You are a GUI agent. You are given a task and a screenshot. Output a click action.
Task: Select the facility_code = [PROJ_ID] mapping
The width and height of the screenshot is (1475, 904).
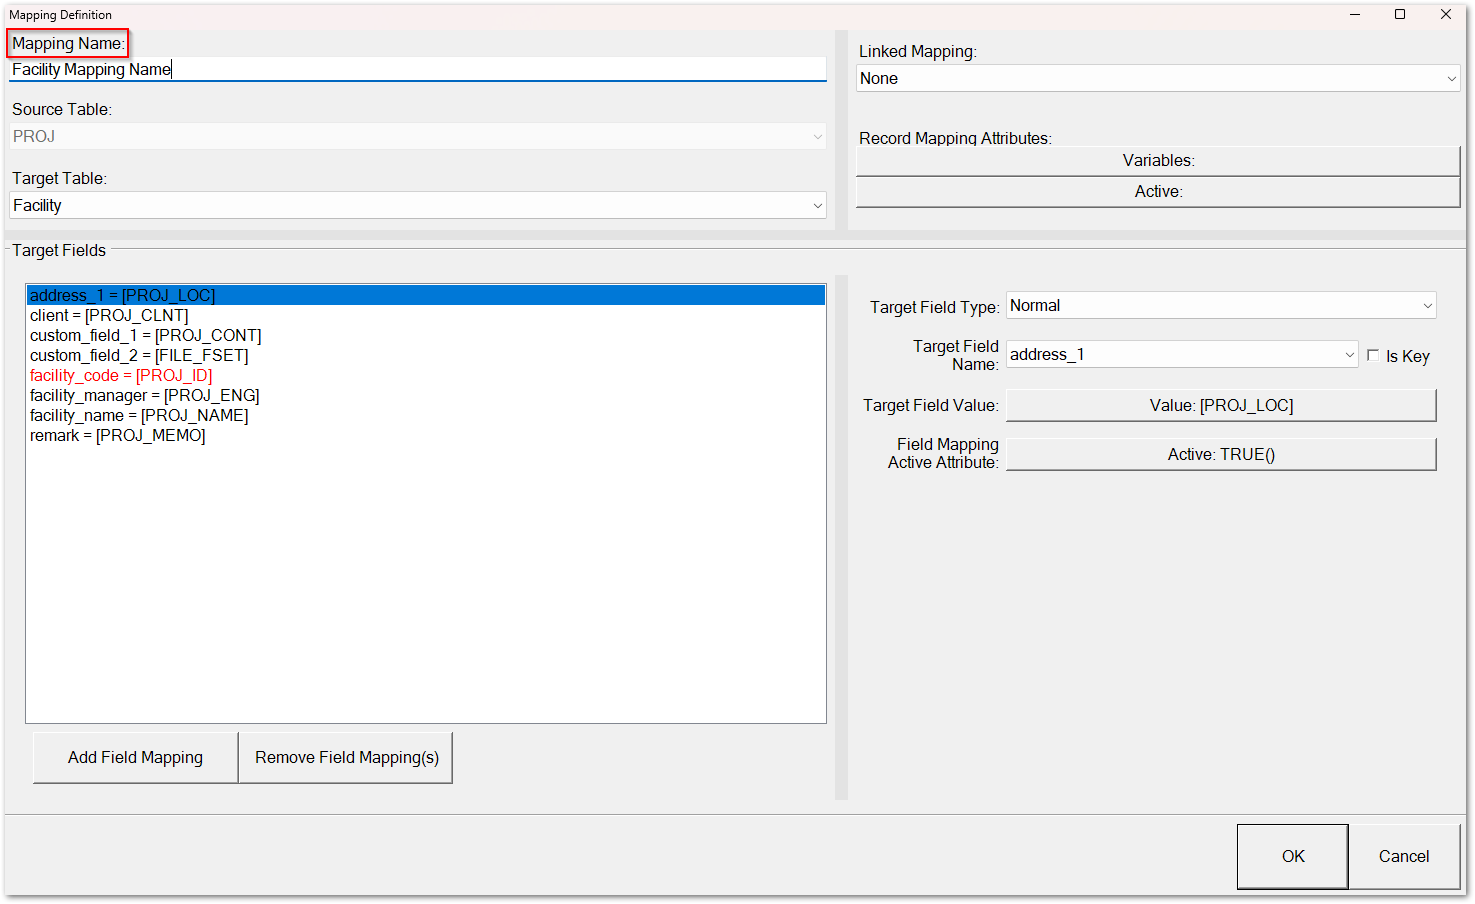point(120,375)
